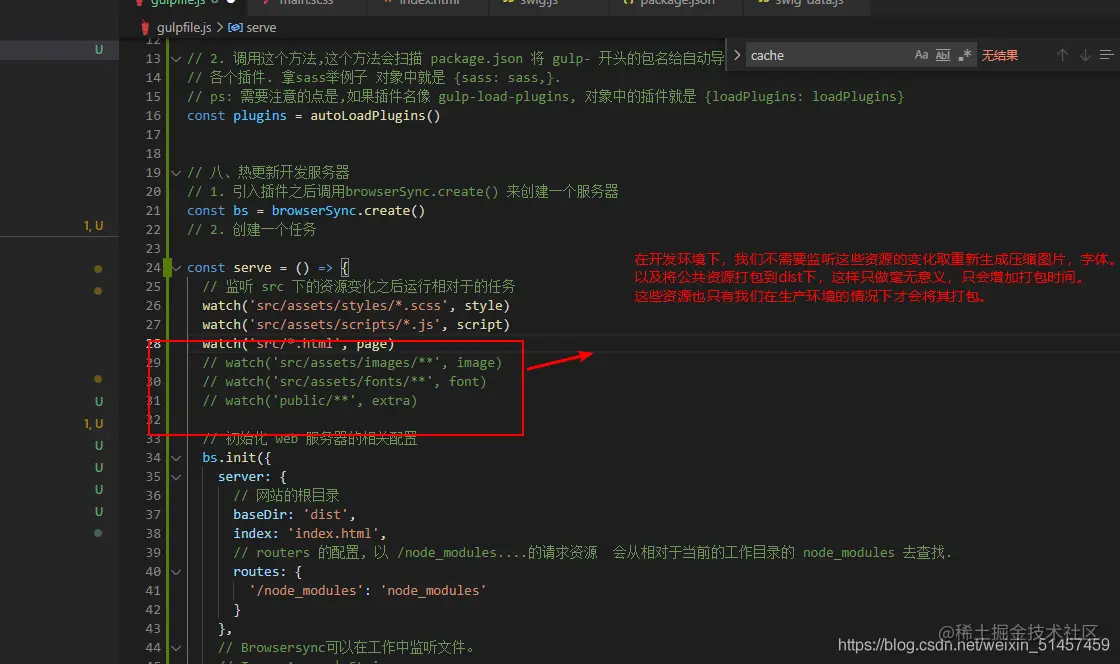Click the bs constant on line 21
The width and height of the screenshot is (1120, 664).
tap(241, 211)
